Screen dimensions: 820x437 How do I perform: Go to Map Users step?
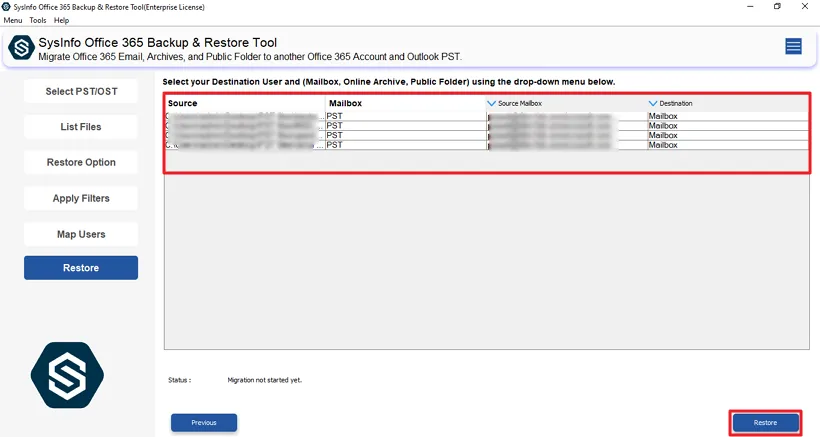click(81, 235)
